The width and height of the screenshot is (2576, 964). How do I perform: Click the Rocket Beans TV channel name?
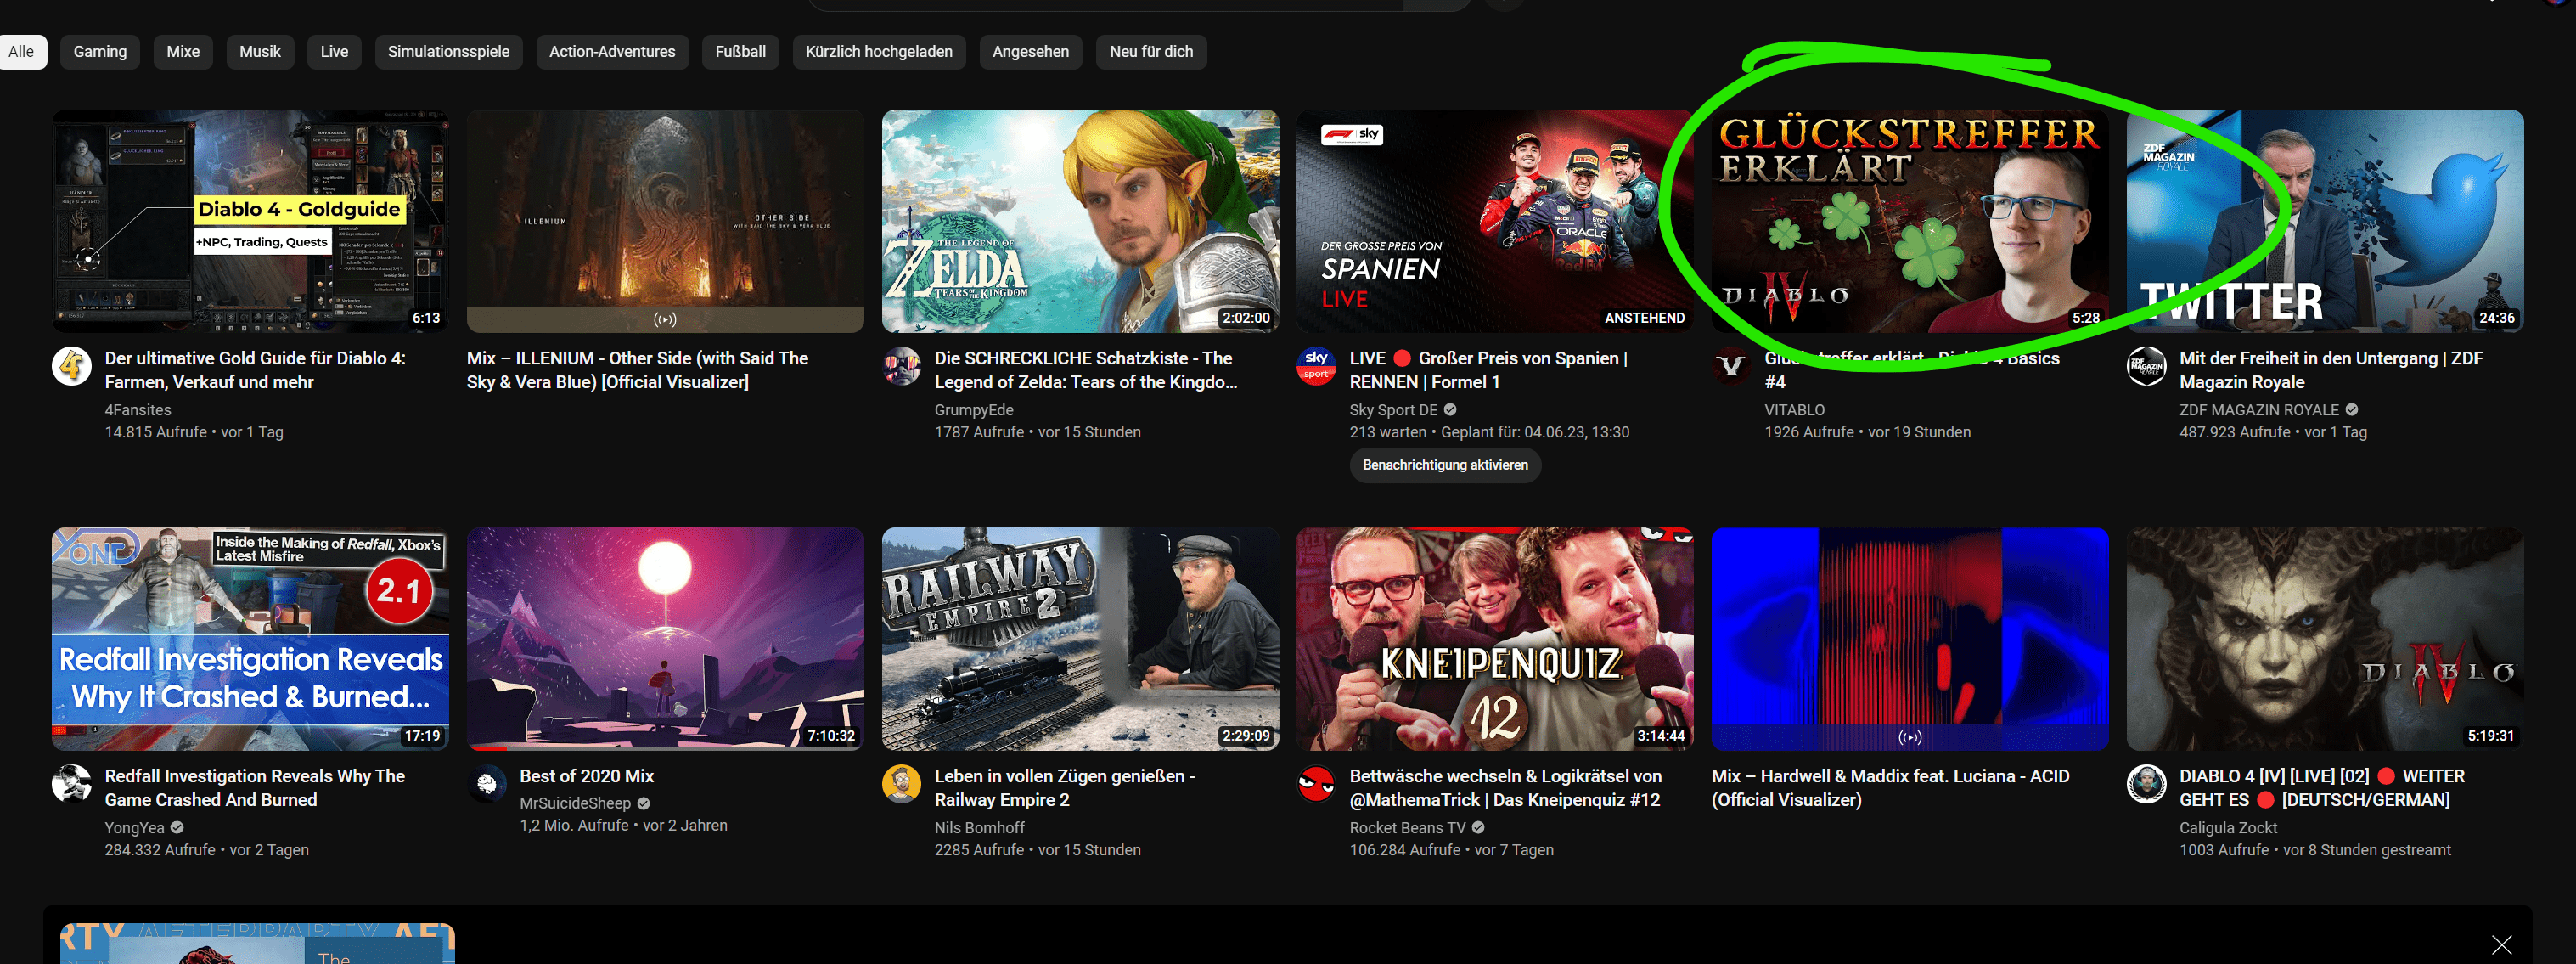[1407, 828]
